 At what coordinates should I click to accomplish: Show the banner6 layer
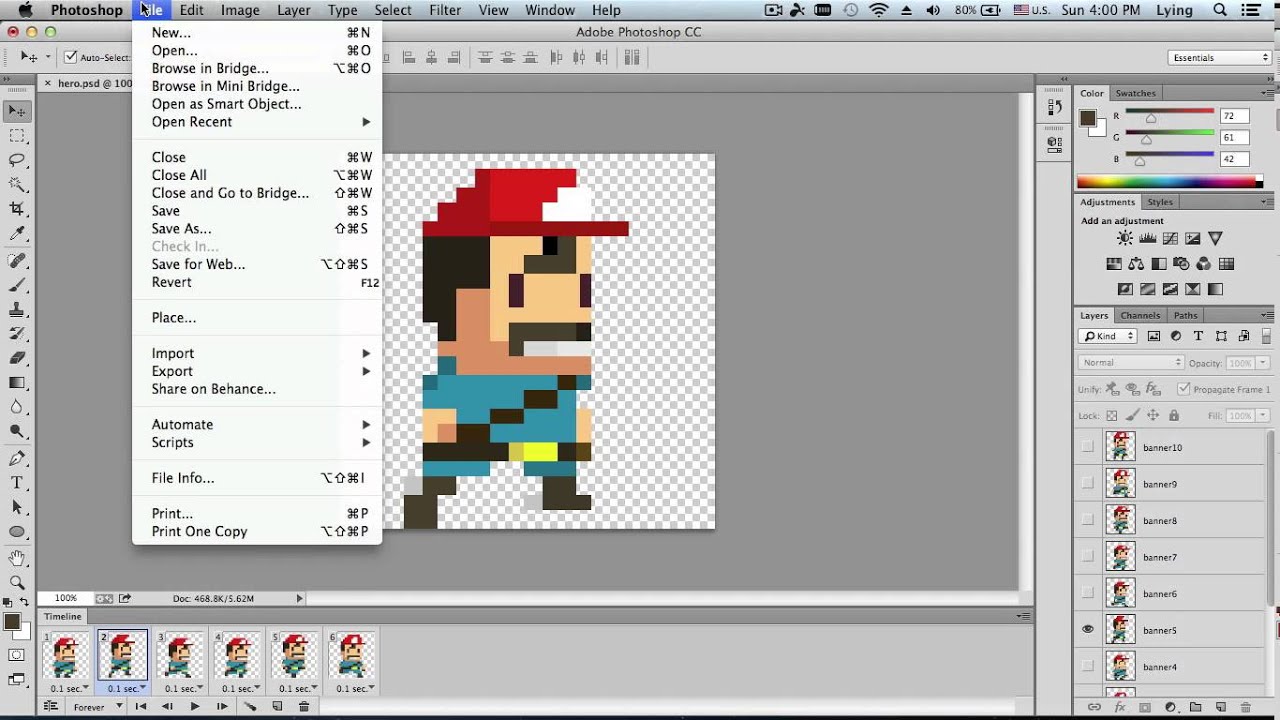[x=1088, y=593]
